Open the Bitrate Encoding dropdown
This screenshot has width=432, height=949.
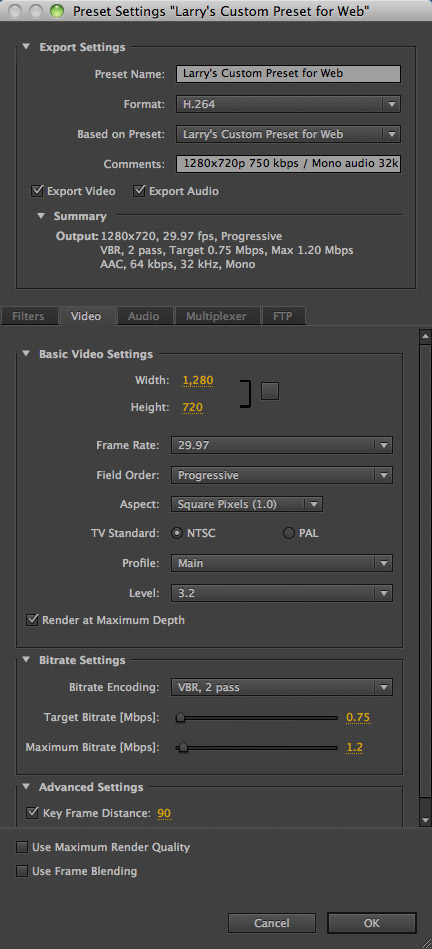[x=282, y=687]
